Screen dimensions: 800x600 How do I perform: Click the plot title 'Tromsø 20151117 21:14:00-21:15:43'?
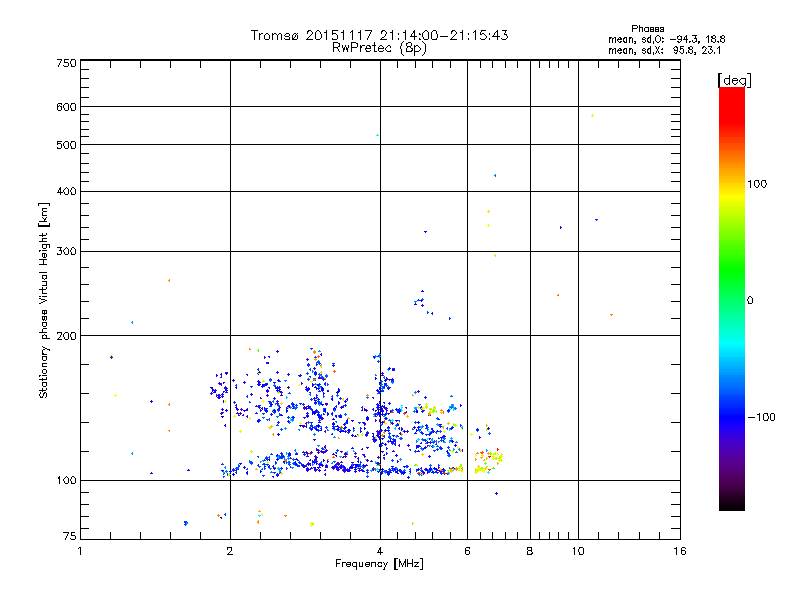(379, 35)
